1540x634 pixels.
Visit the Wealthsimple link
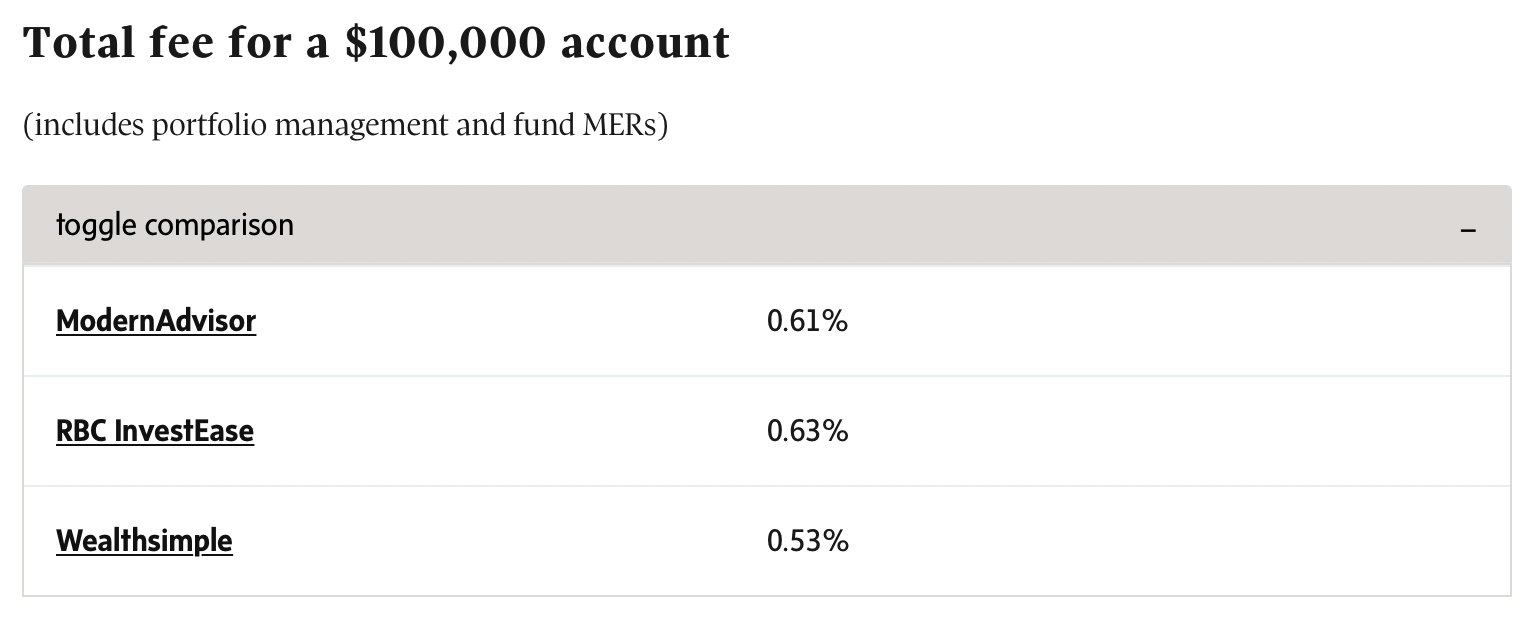coord(144,541)
